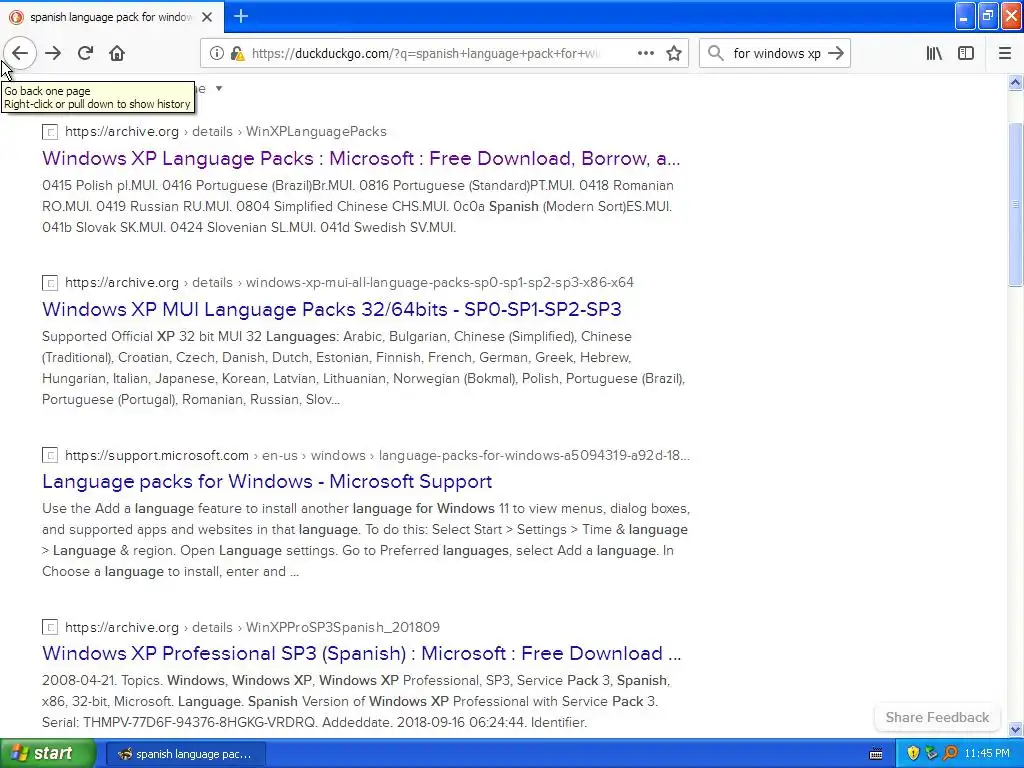
Task: Go forward with the forward arrow button
Action: (x=54, y=54)
